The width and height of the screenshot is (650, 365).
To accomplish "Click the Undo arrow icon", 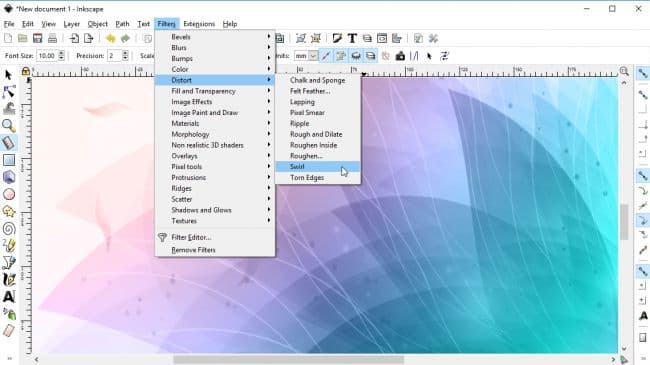I will [110, 39].
